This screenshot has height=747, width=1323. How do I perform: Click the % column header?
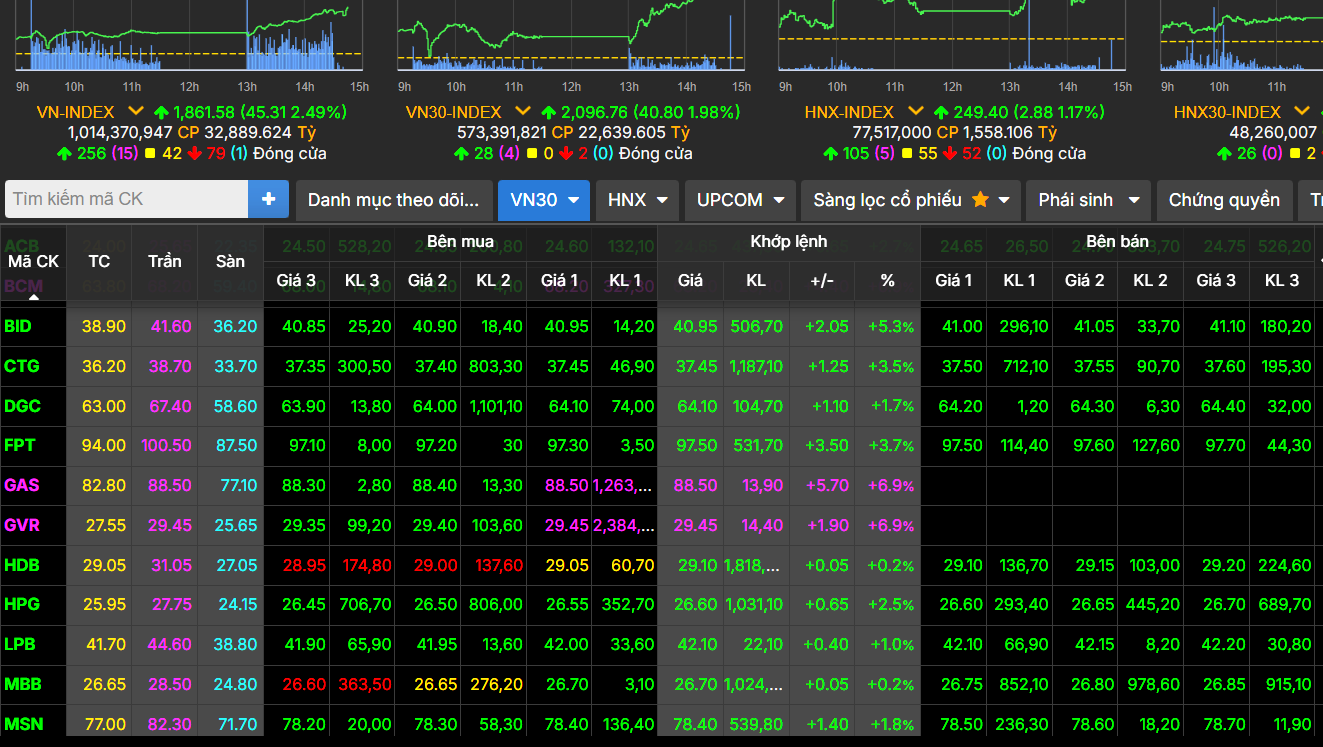(887, 280)
